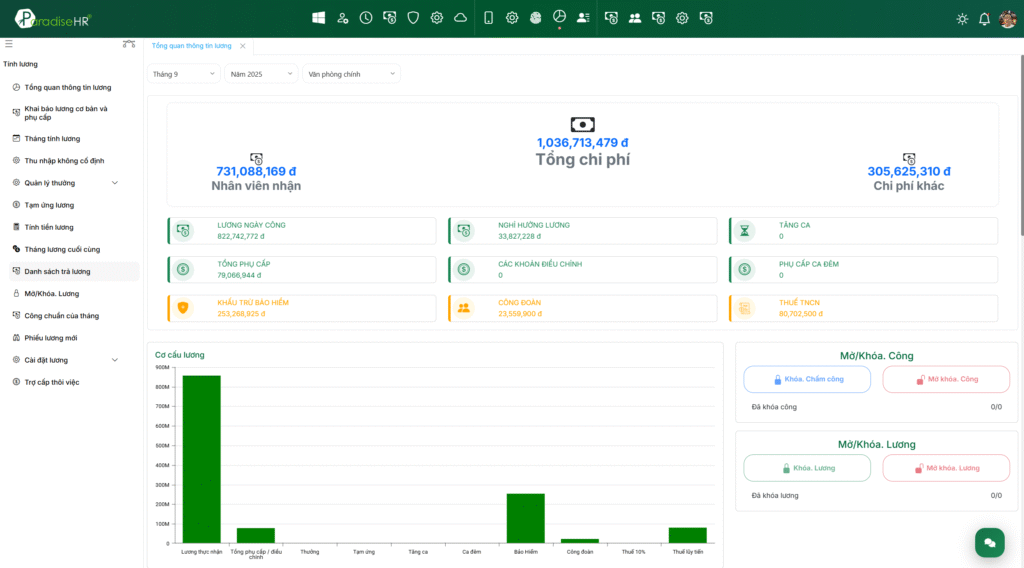Open Khai báo lương cơ bản và phụ cấp
Image resolution: width=1024 pixels, height=568 pixels.
coord(68,113)
